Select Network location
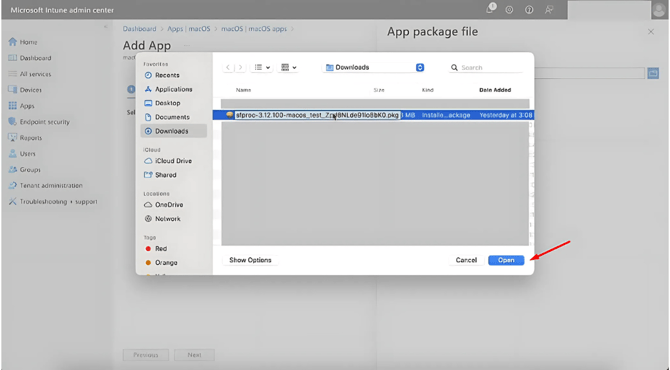 point(168,219)
